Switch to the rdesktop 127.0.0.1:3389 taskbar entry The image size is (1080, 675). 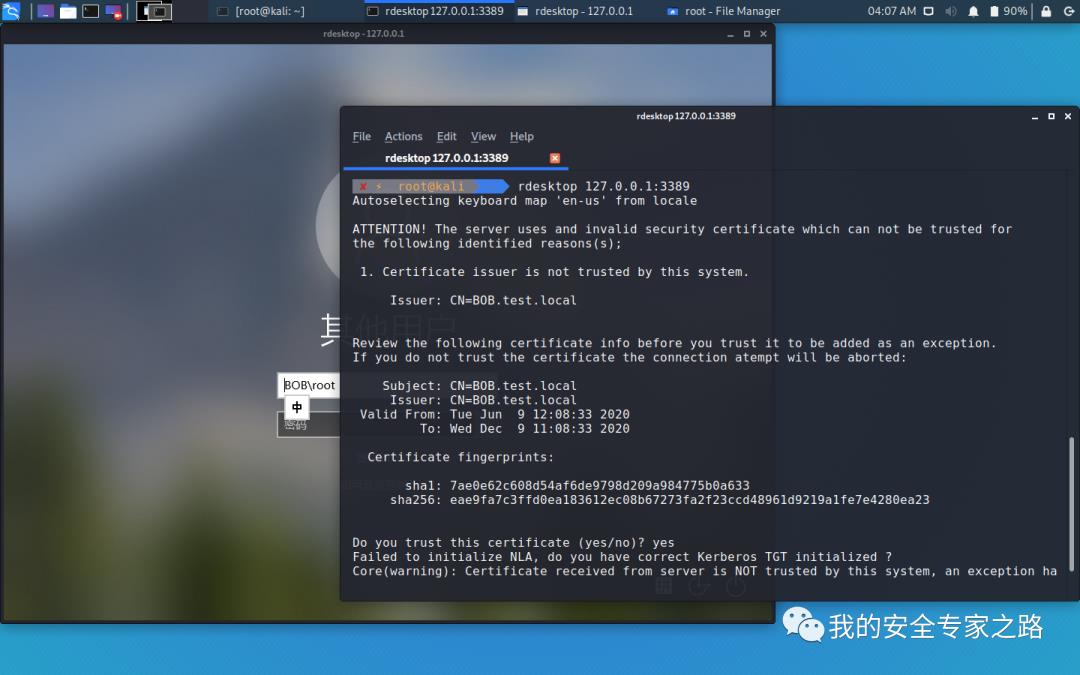tap(437, 11)
